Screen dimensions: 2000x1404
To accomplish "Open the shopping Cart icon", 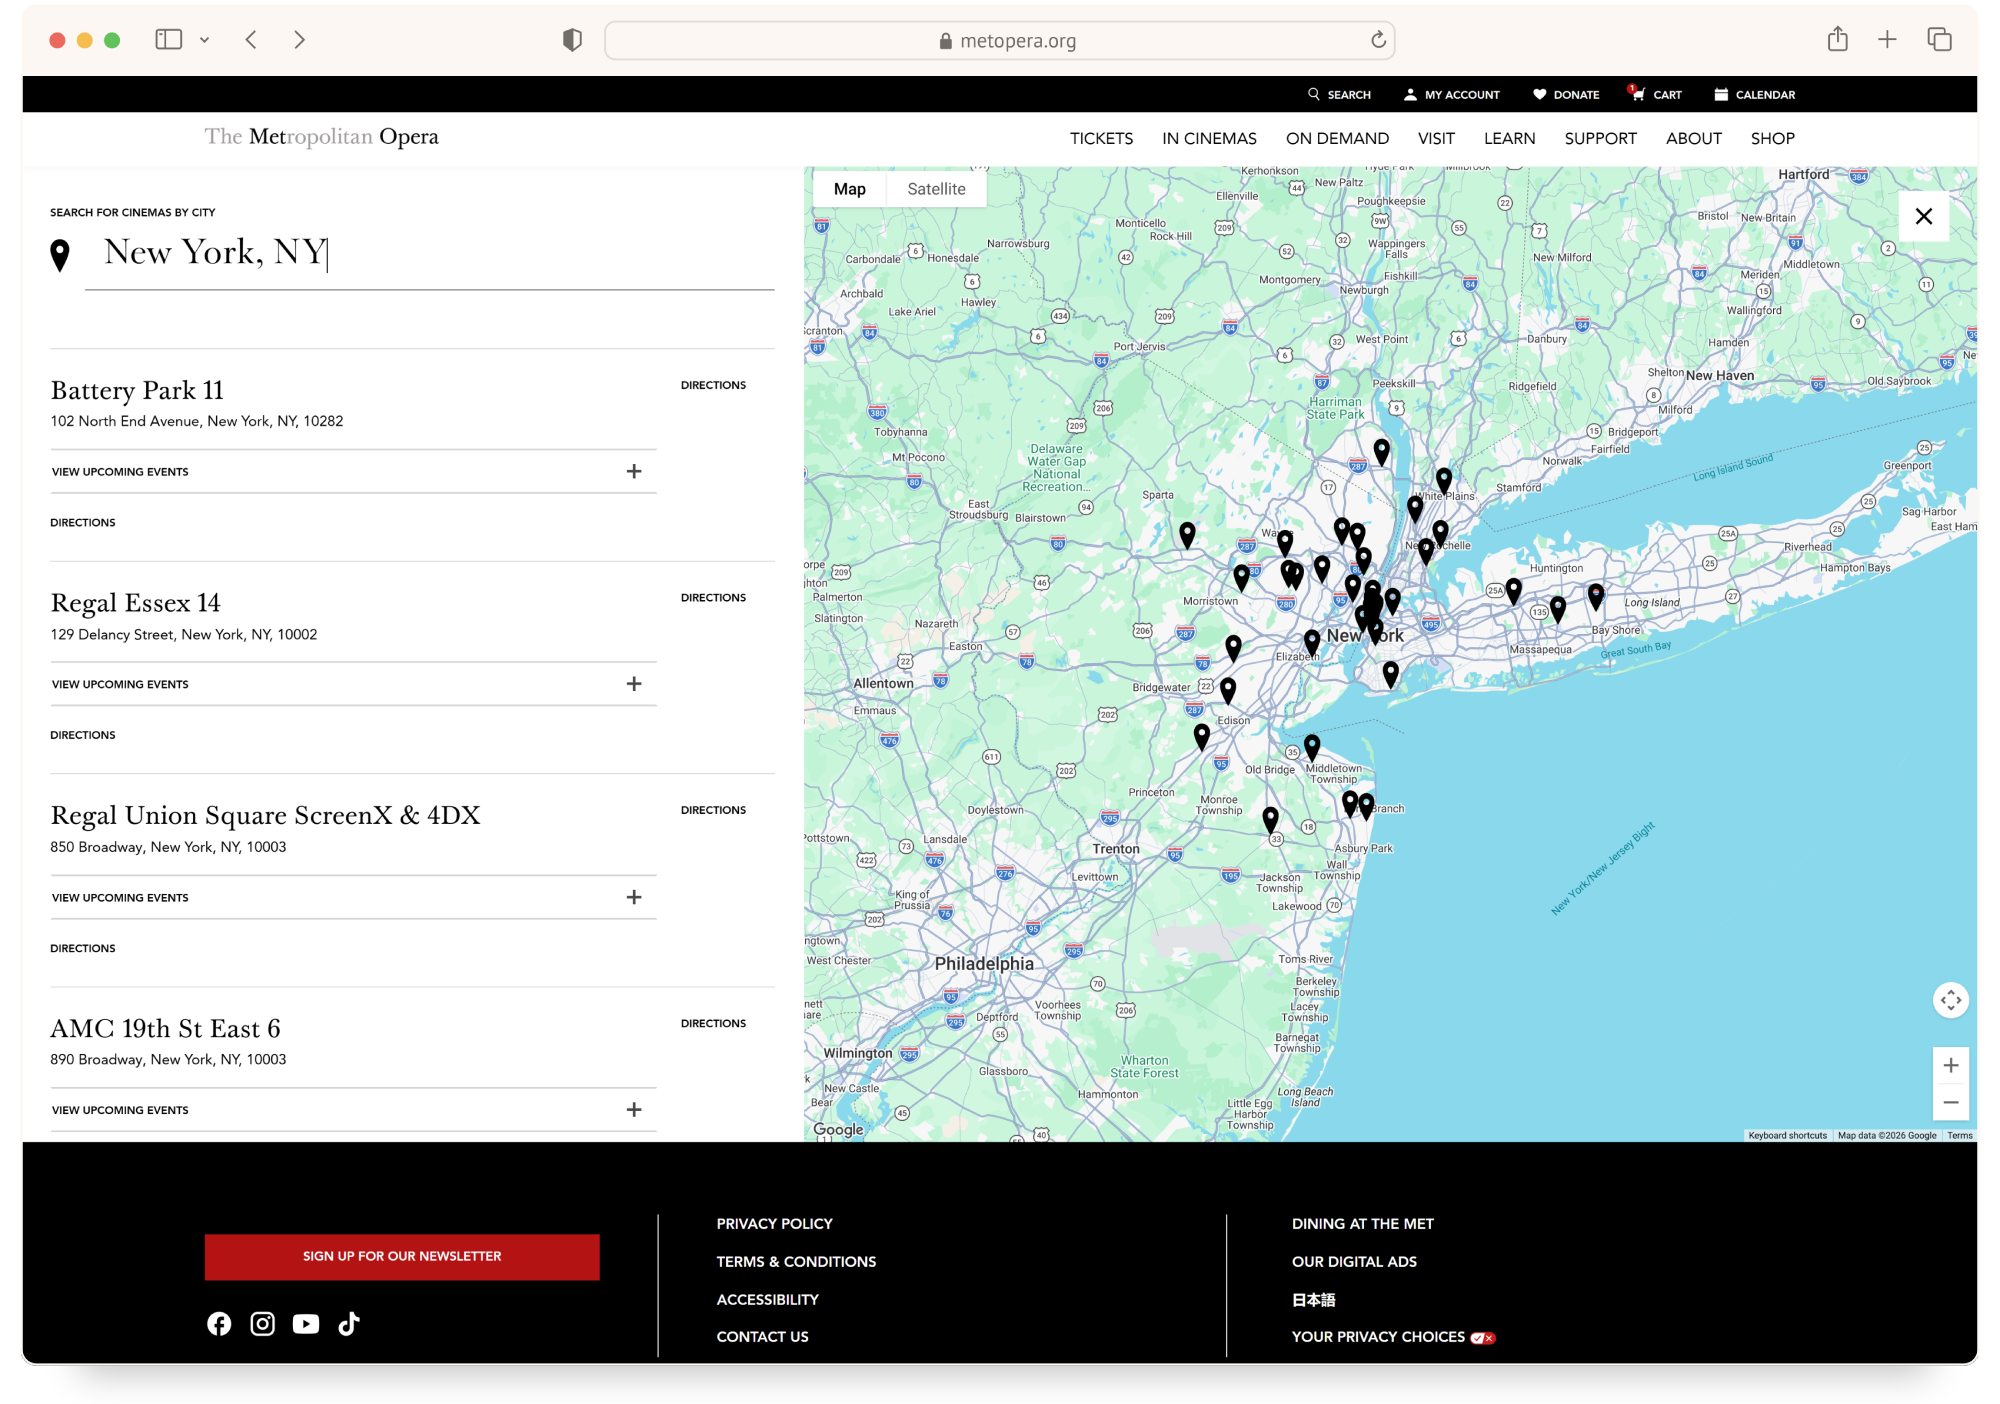I will [x=1655, y=94].
